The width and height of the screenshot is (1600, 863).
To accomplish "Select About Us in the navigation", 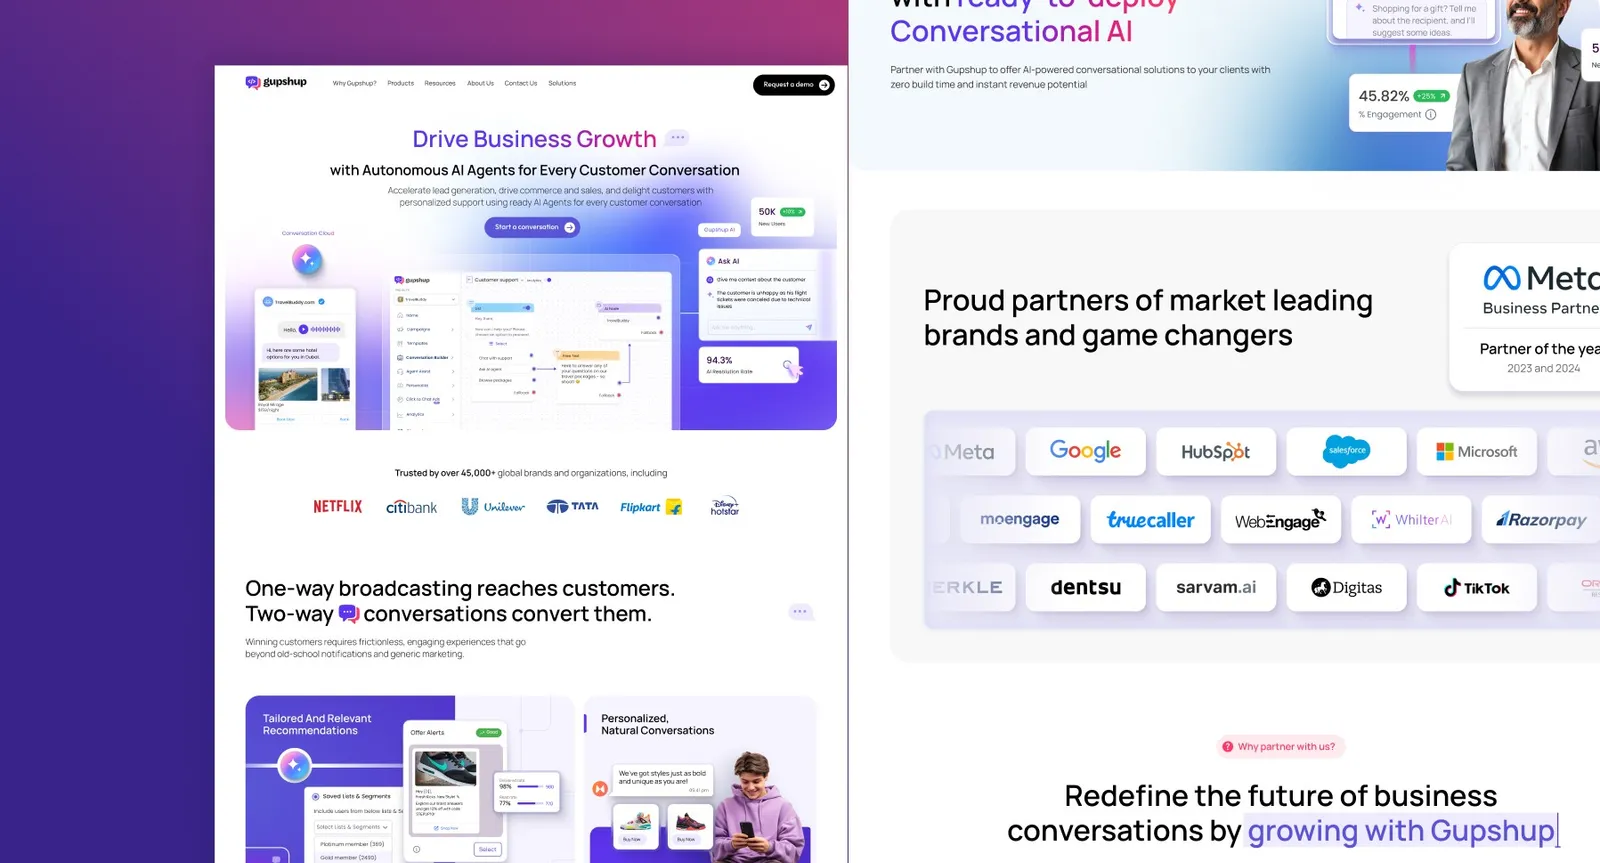I will [x=480, y=84].
